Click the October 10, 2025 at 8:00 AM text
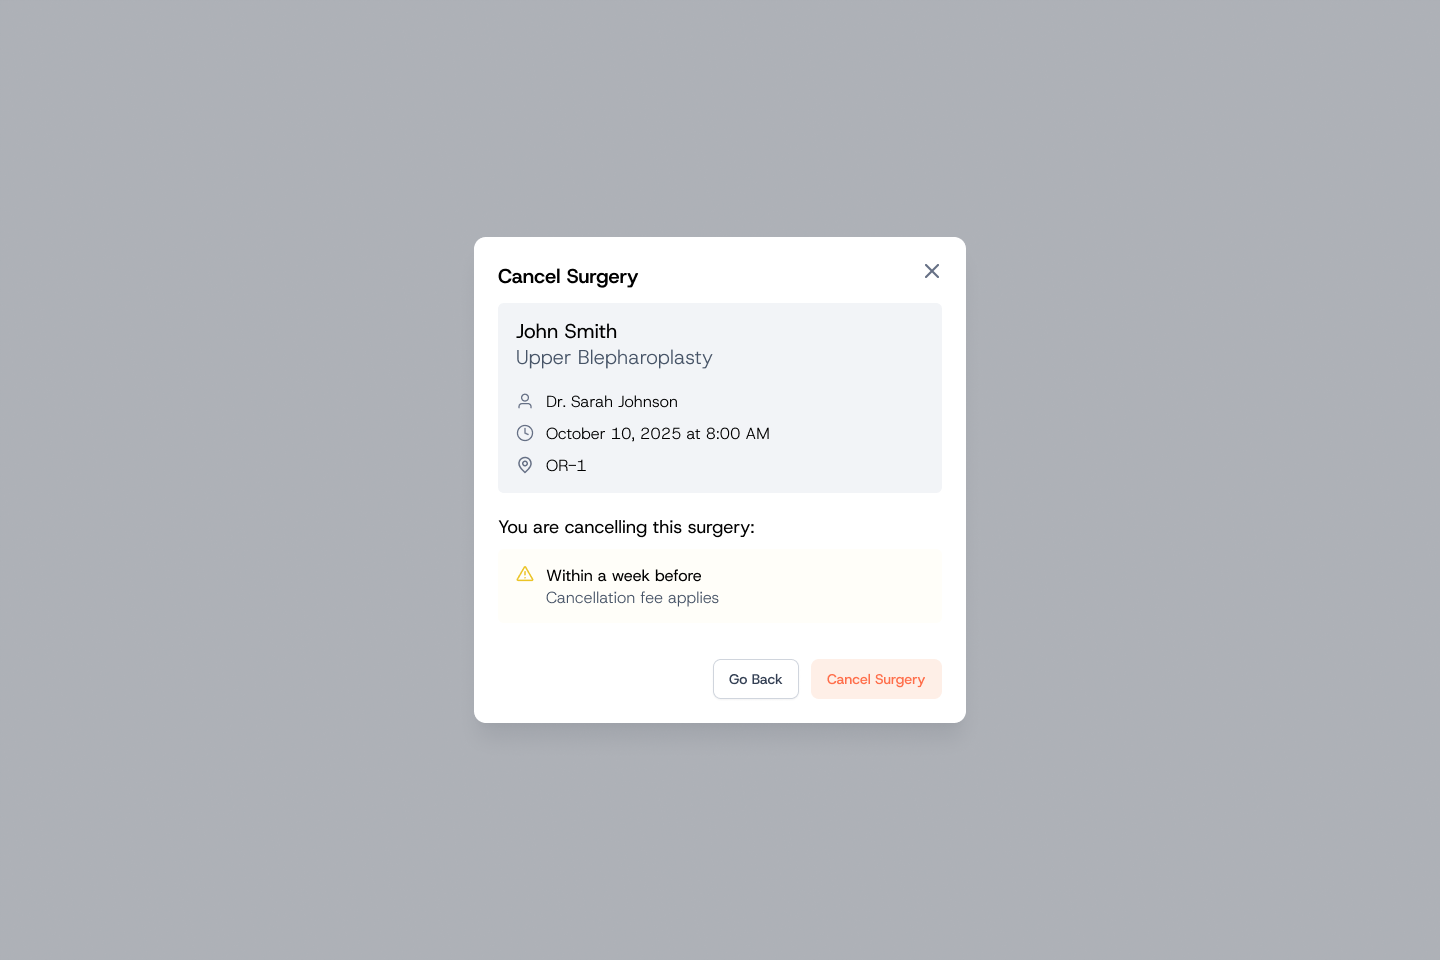1440x960 pixels. [x=658, y=433]
